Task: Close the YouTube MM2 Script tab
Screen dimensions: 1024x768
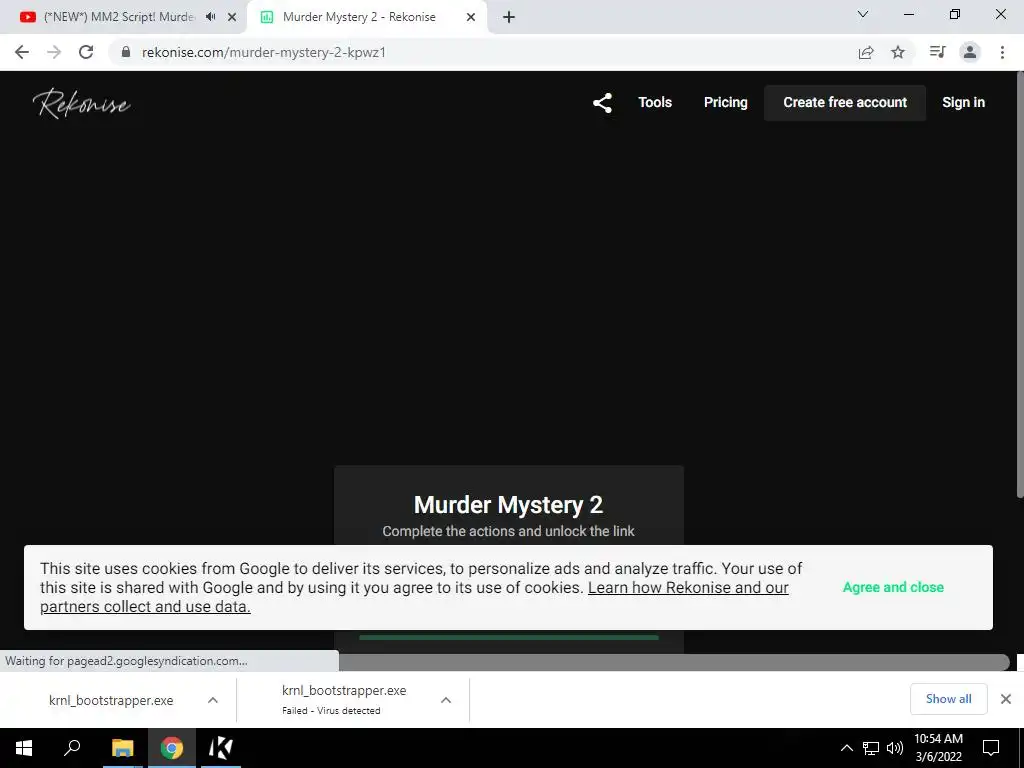Action: point(232,17)
